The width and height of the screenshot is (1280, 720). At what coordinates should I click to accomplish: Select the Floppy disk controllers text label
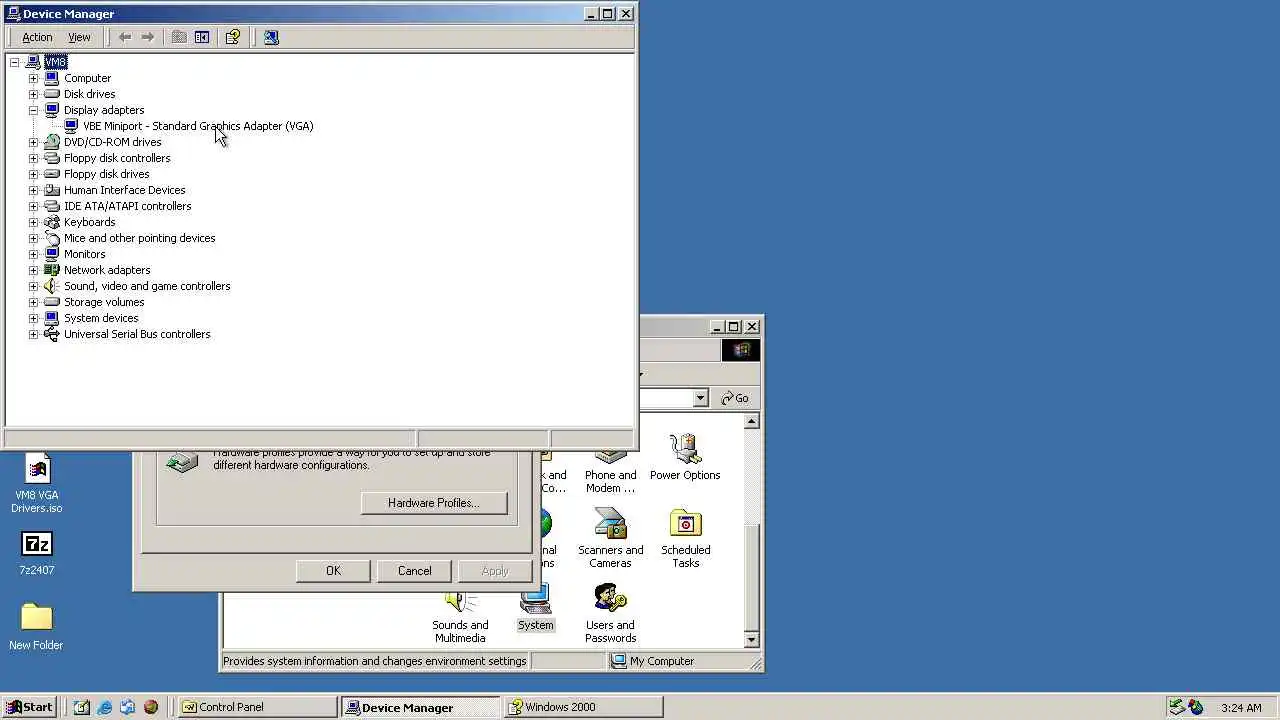(x=117, y=158)
